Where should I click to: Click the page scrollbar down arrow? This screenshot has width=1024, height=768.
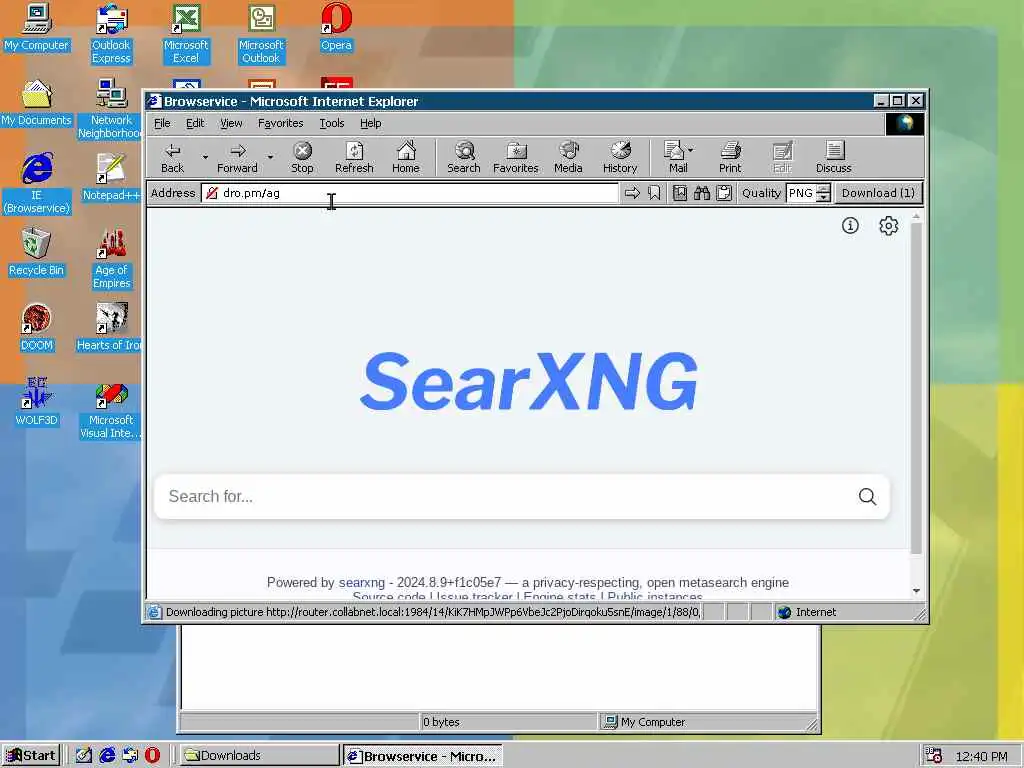[916, 590]
